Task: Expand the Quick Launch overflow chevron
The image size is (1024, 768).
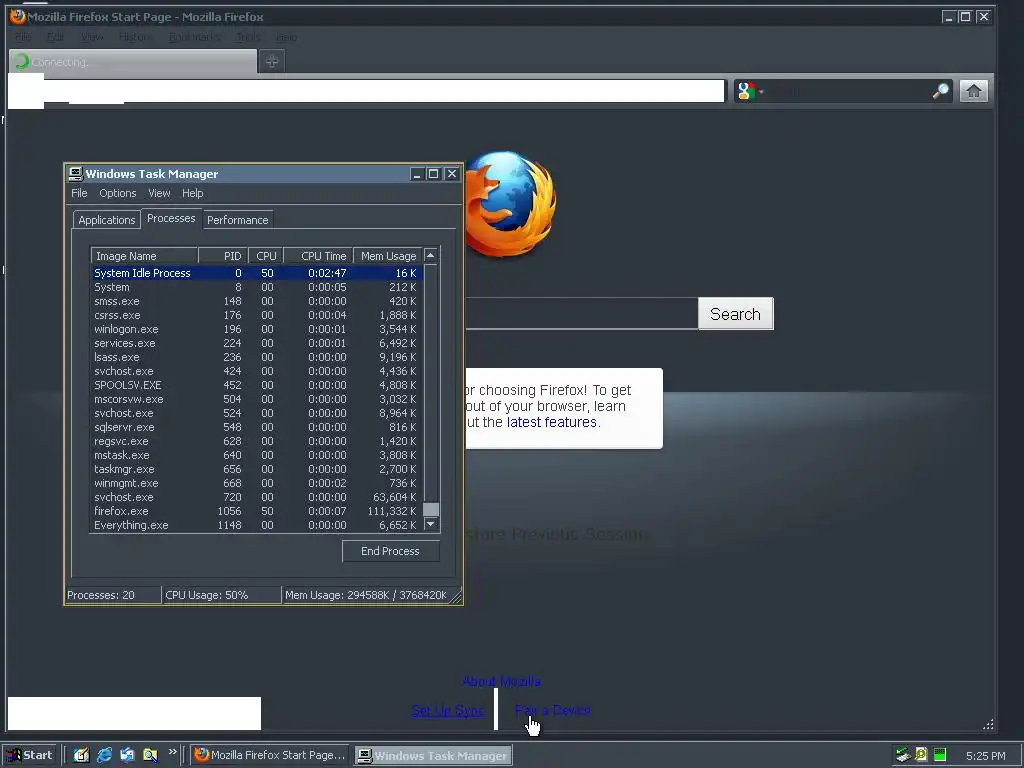Action: (172, 752)
